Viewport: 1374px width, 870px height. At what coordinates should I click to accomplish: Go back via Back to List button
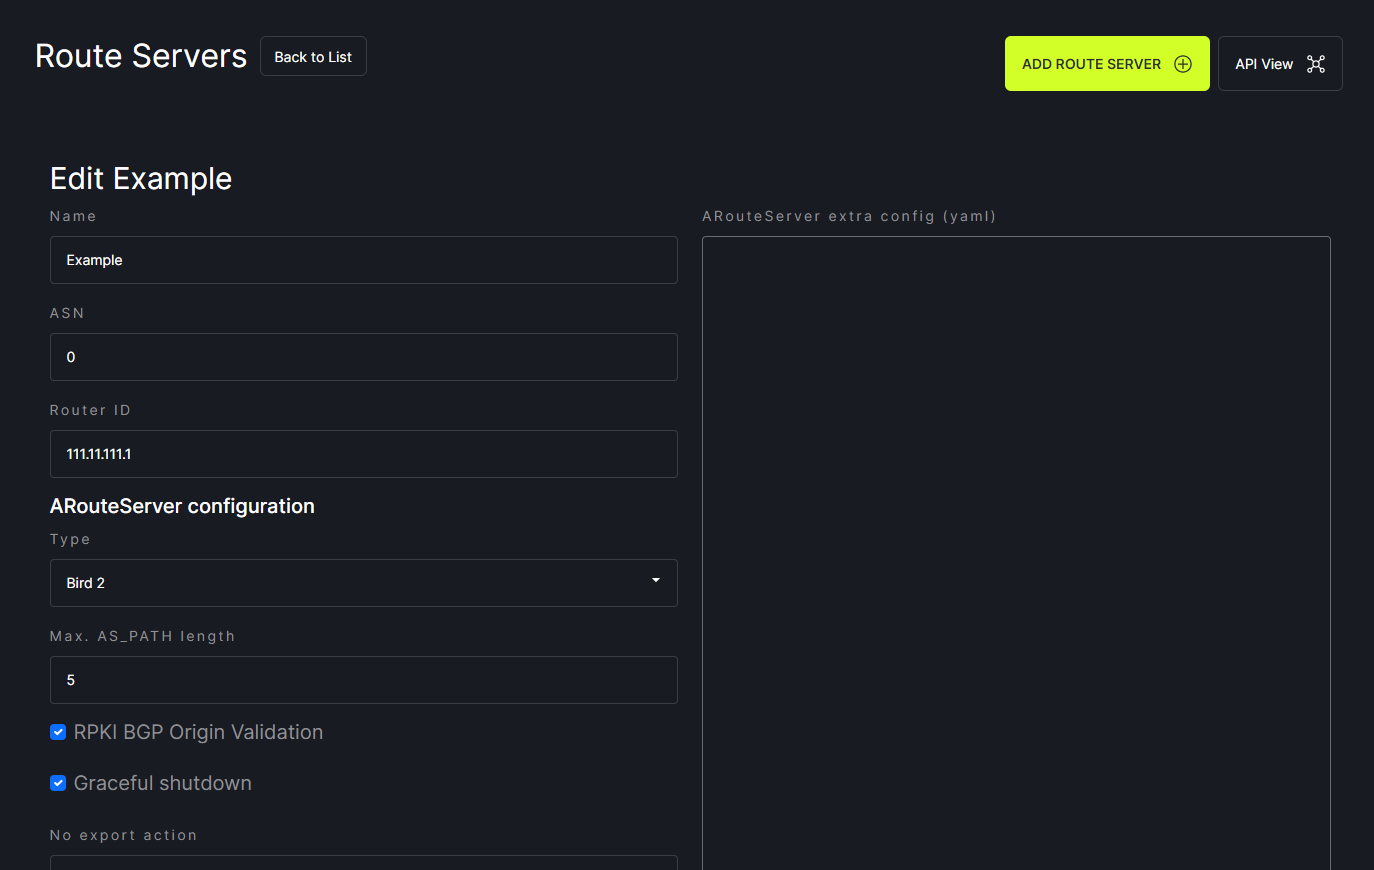click(313, 57)
